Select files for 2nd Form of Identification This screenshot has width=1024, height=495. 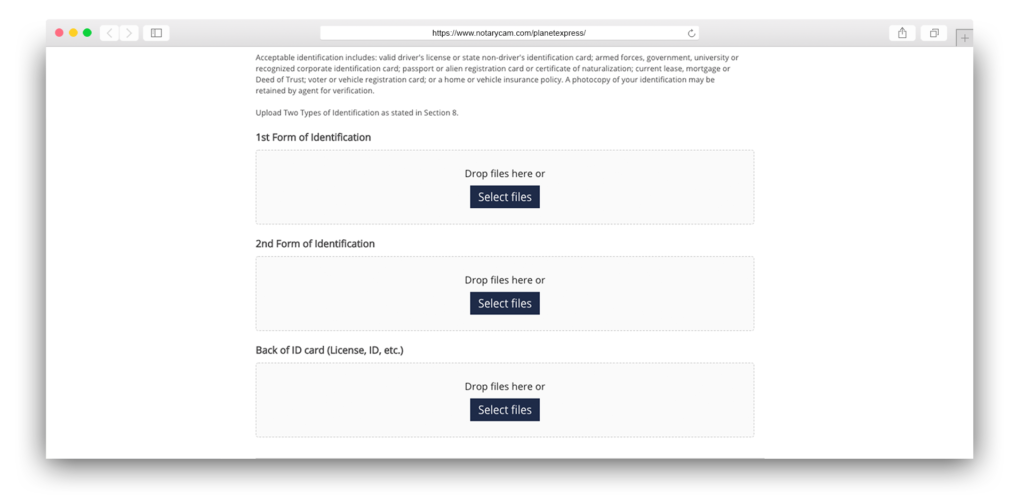505,304
